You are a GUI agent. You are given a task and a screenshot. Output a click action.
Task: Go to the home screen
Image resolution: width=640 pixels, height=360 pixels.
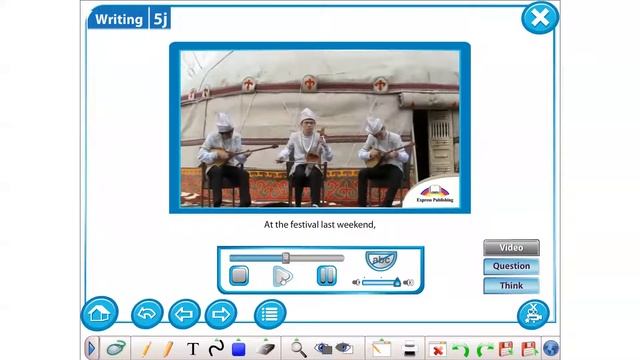click(100, 313)
